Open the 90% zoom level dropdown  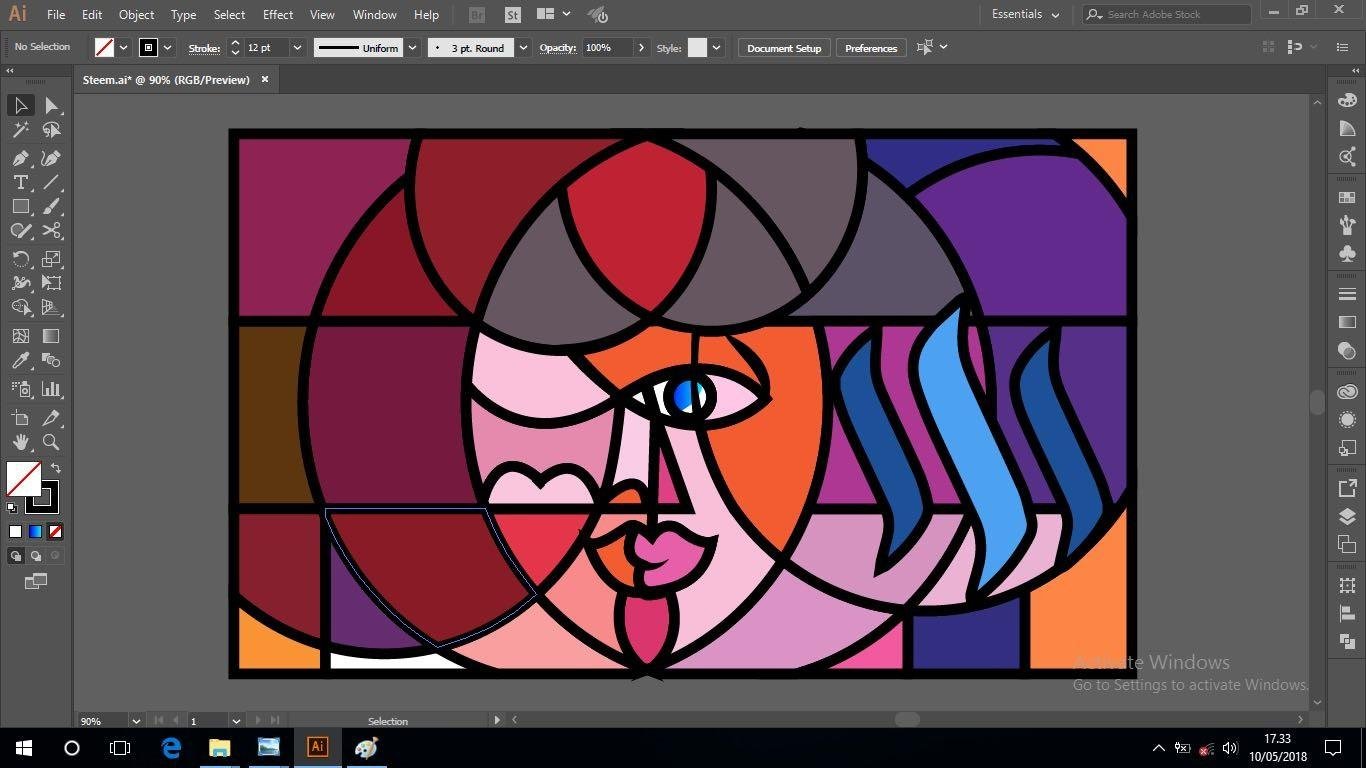[x=135, y=721]
